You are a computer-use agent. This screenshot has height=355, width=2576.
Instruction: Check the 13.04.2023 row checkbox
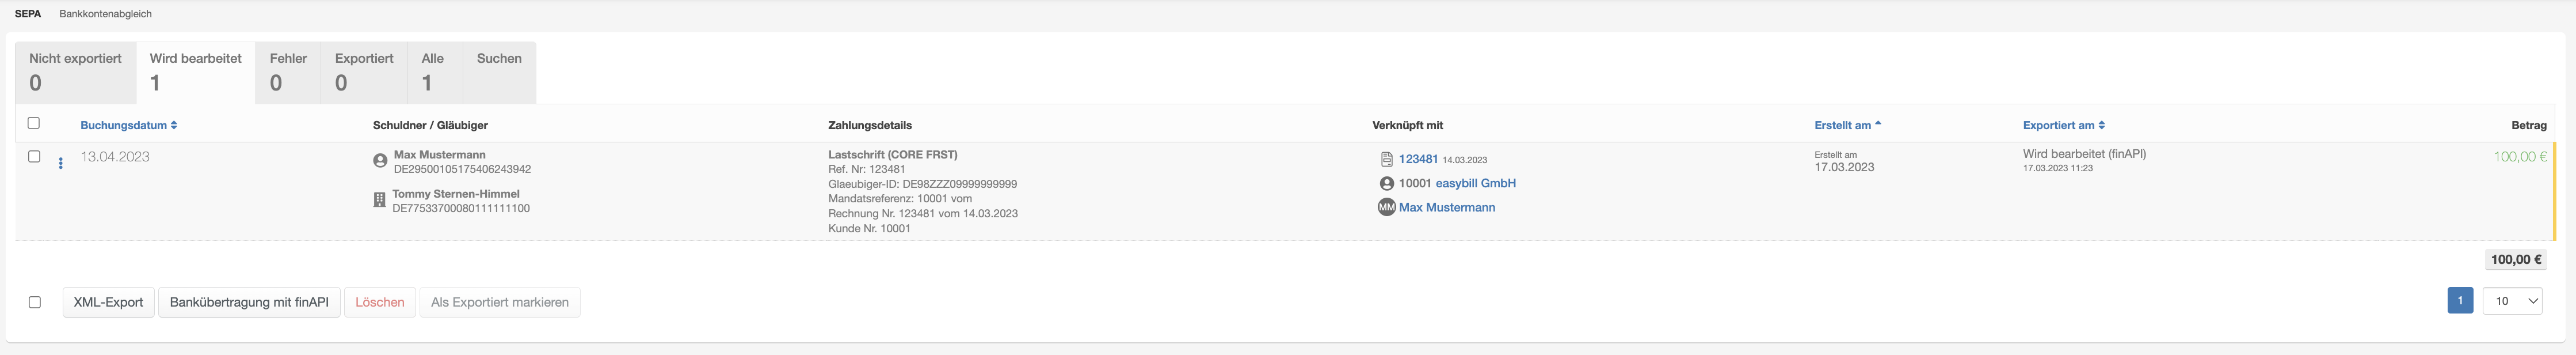(34, 156)
